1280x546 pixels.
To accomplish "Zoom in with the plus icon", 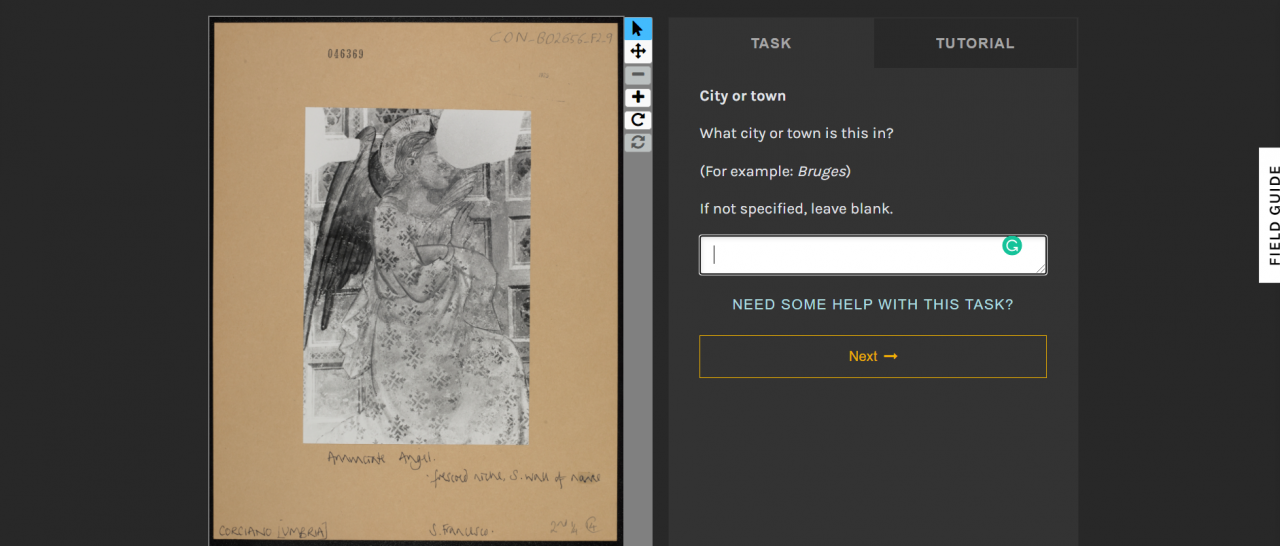I will [638, 97].
